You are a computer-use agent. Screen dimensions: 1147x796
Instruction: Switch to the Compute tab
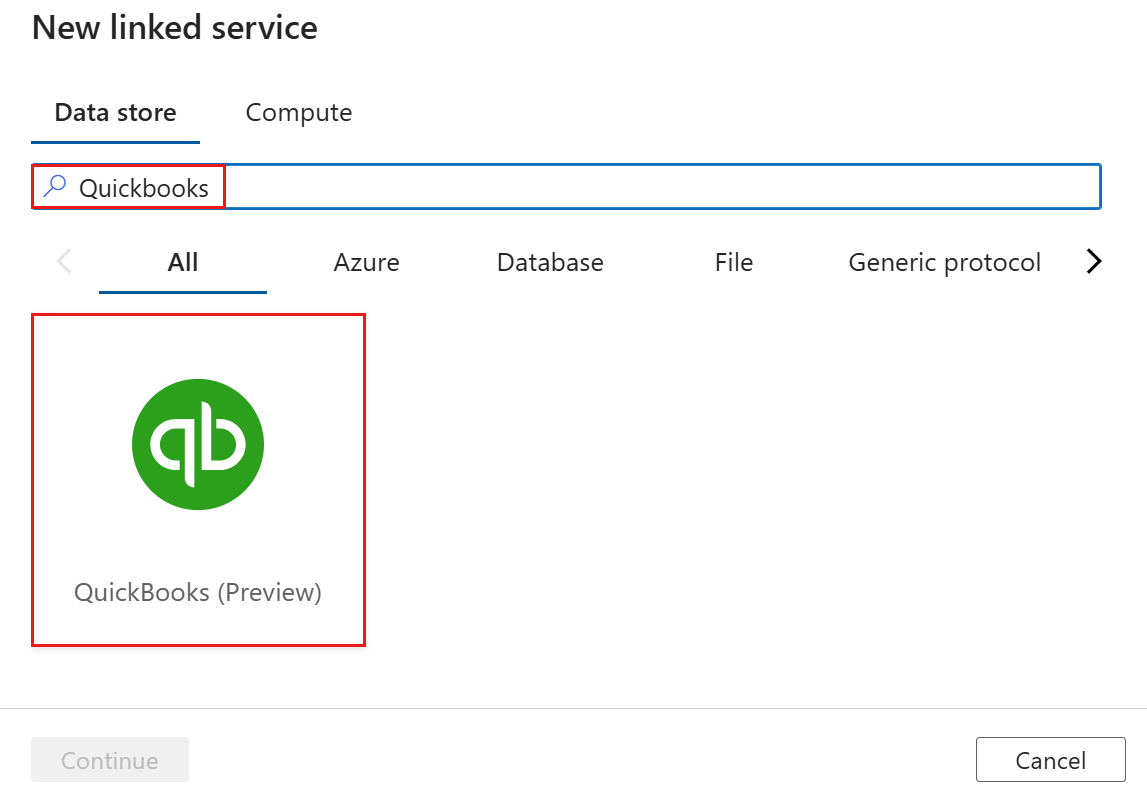tap(298, 113)
